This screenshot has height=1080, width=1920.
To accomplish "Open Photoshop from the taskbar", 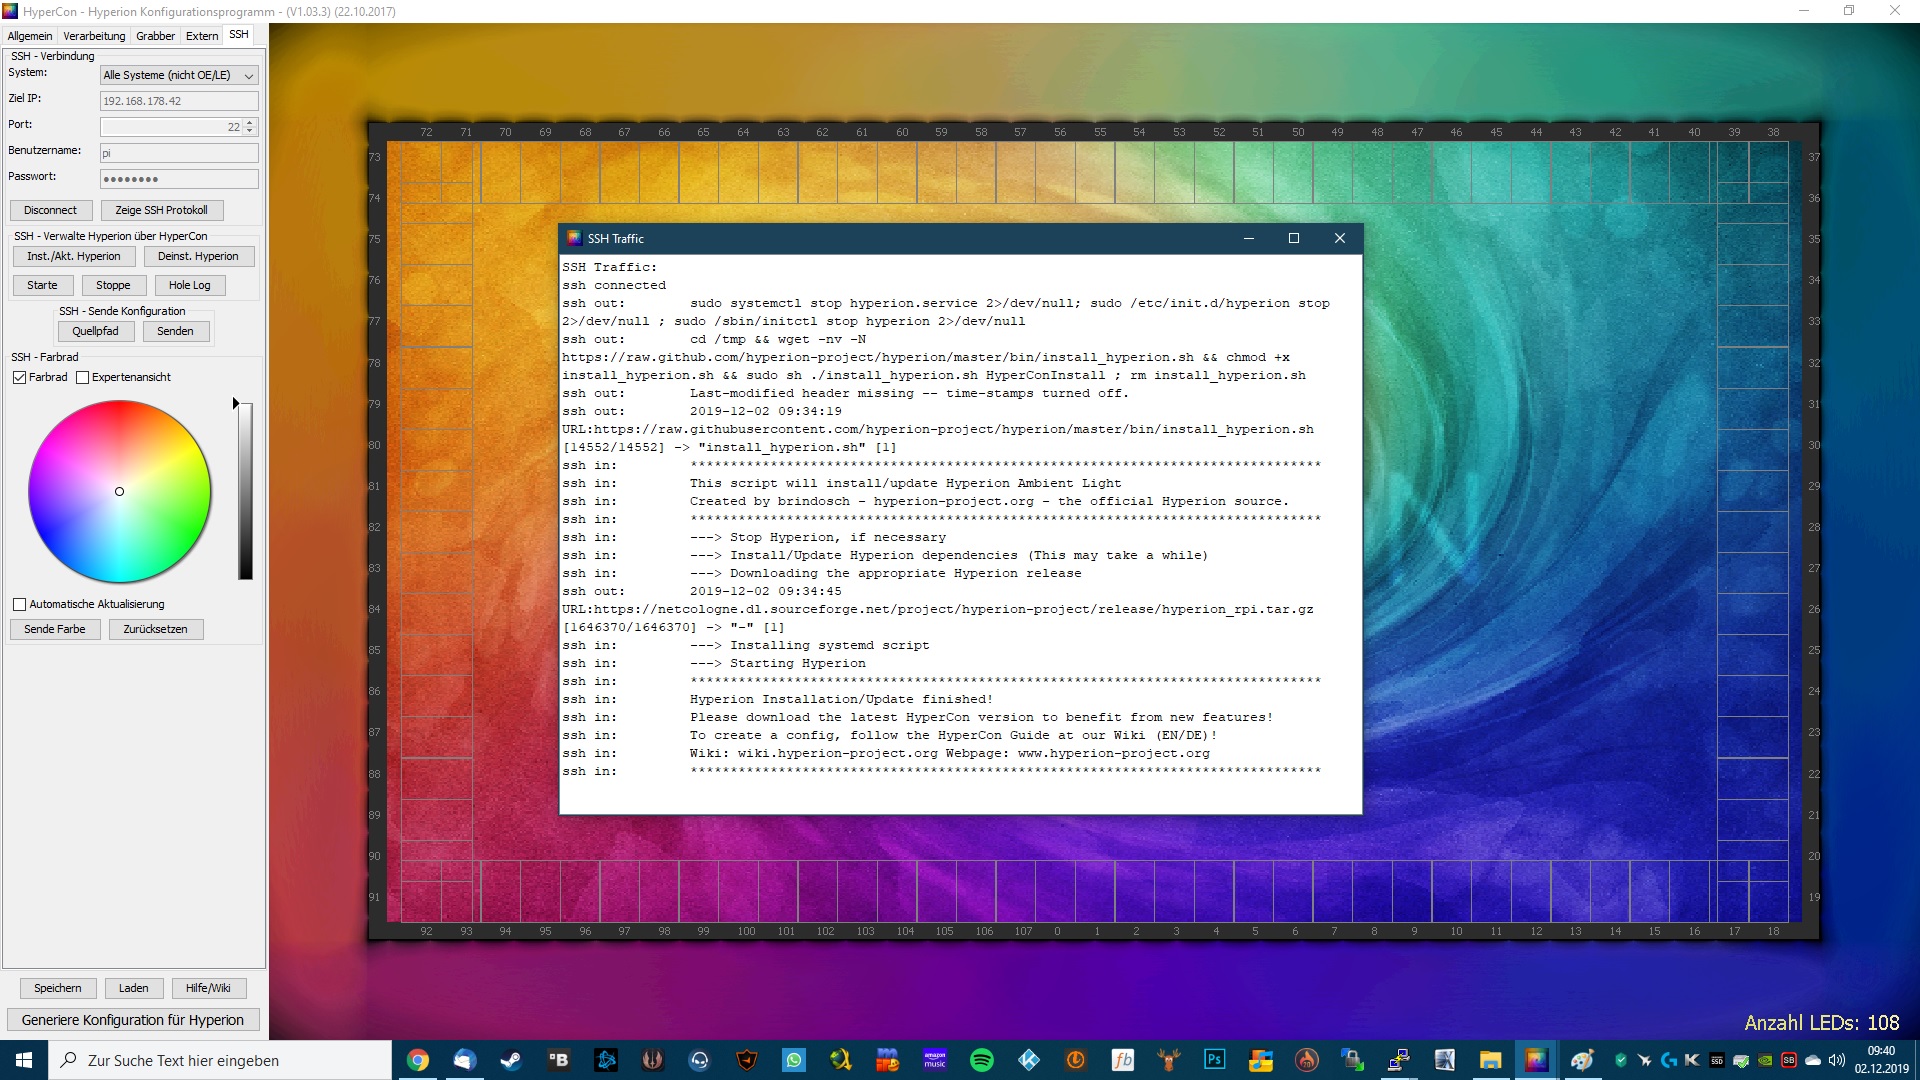I will coord(1215,1060).
